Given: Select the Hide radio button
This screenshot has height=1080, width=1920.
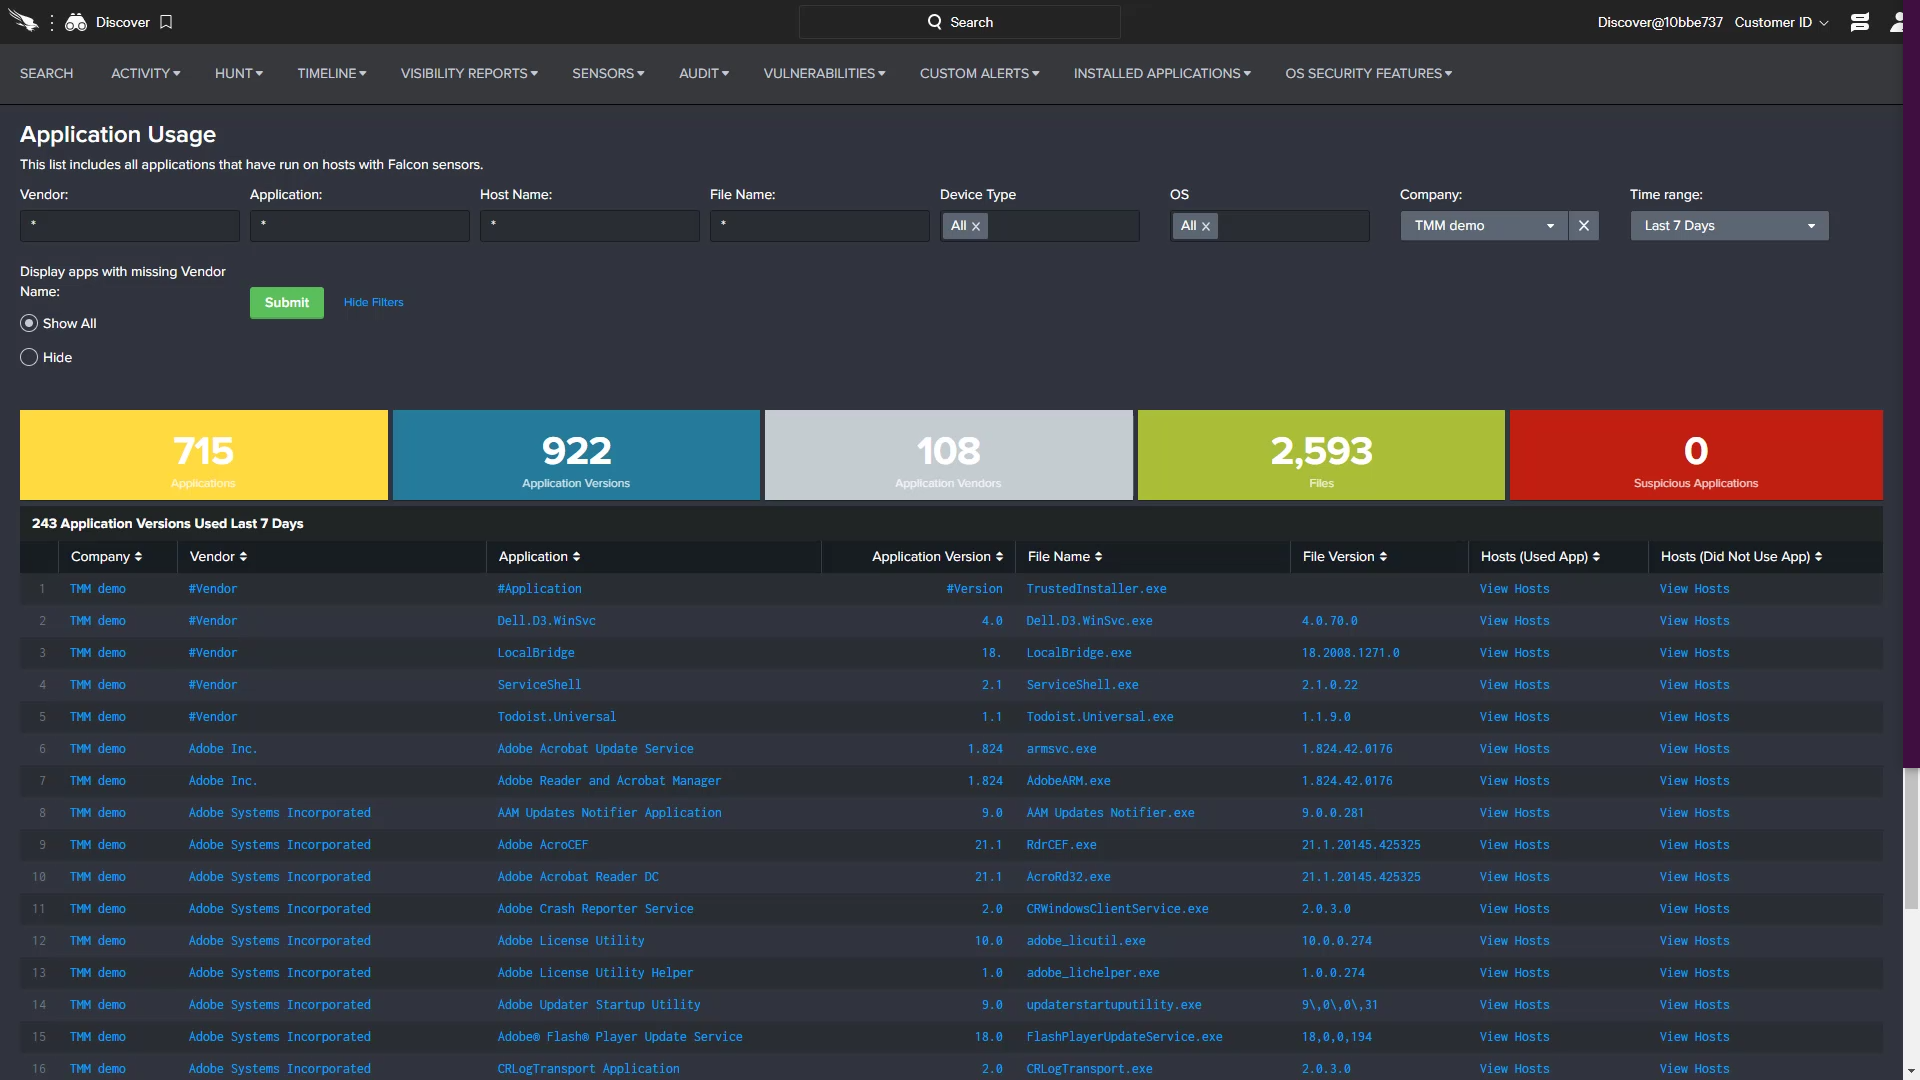Looking at the screenshot, I should [x=29, y=357].
